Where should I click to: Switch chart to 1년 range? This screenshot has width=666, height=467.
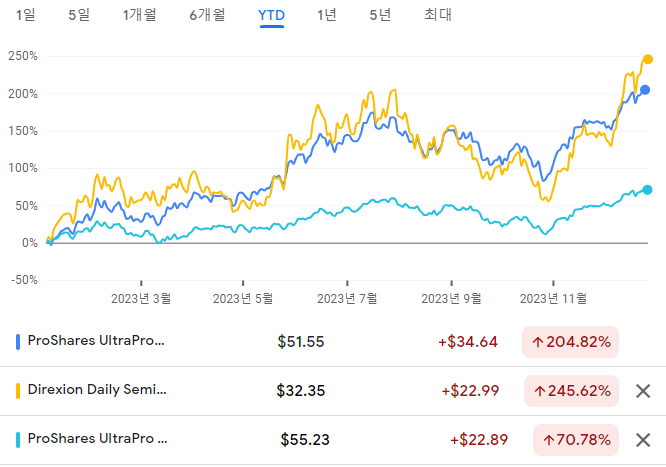tap(327, 15)
